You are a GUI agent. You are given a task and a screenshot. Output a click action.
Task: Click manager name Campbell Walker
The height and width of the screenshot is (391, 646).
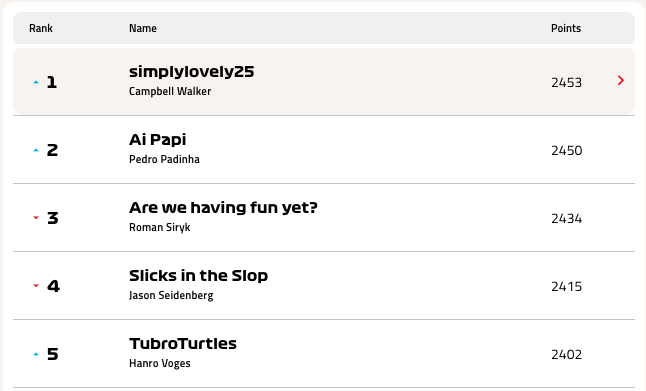click(170, 91)
